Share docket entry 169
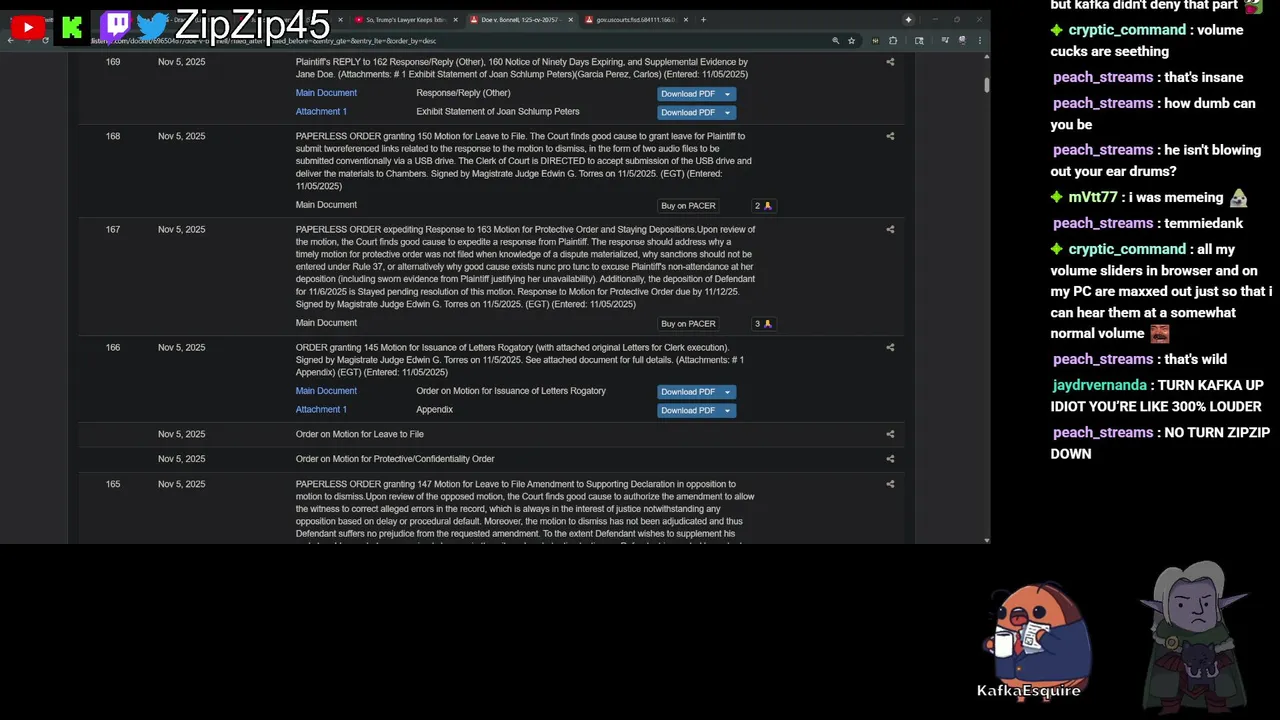1280x720 pixels. tap(890, 62)
